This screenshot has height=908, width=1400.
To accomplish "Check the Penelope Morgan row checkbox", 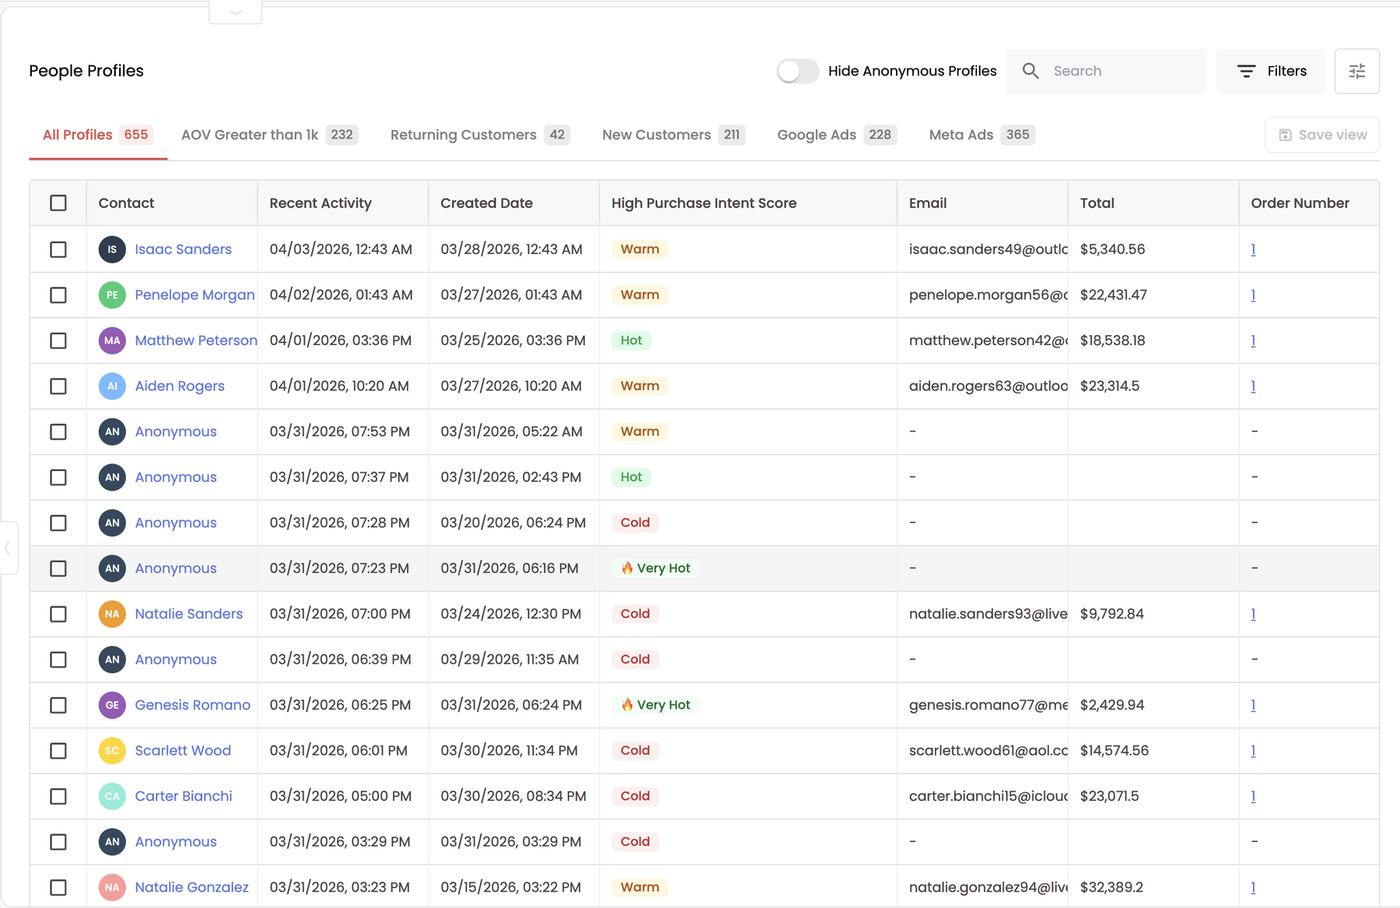I will click(x=58, y=295).
